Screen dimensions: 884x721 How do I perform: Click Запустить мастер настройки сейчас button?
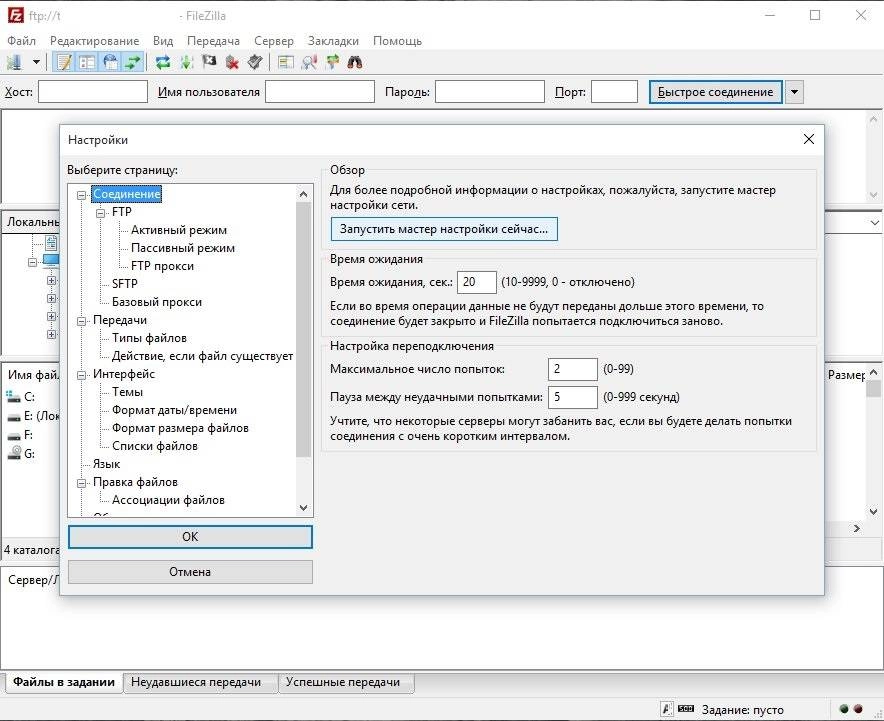tap(444, 229)
